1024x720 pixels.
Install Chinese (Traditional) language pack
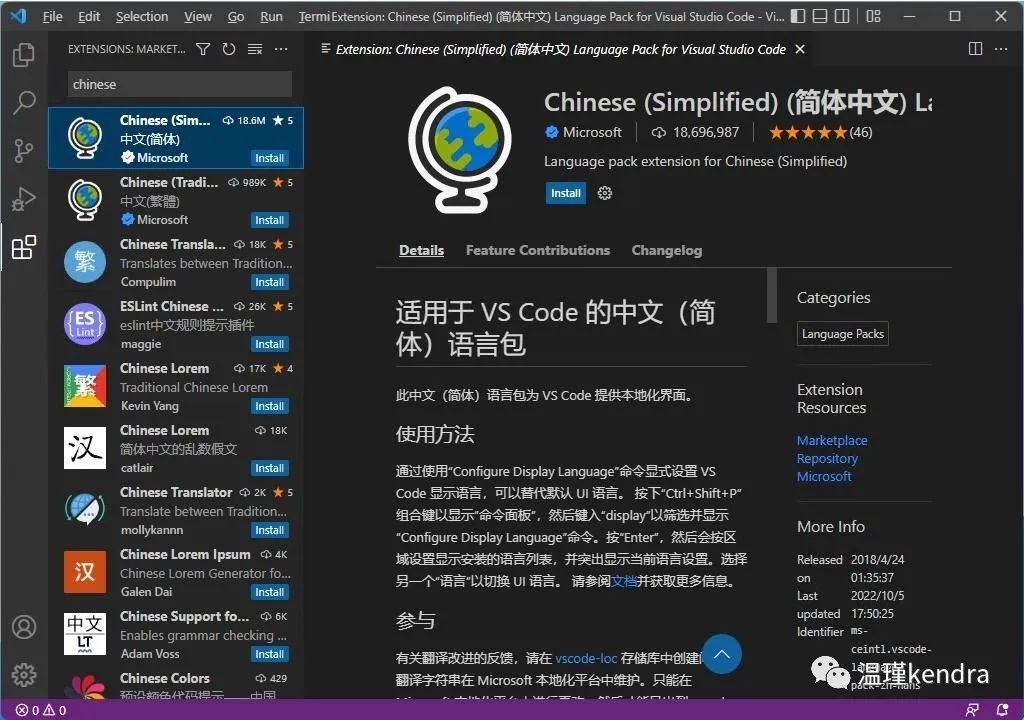[x=270, y=220]
